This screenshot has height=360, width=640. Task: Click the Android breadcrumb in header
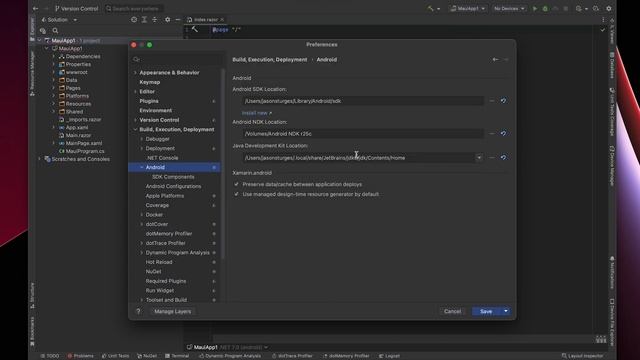click(x=327, y=60)
